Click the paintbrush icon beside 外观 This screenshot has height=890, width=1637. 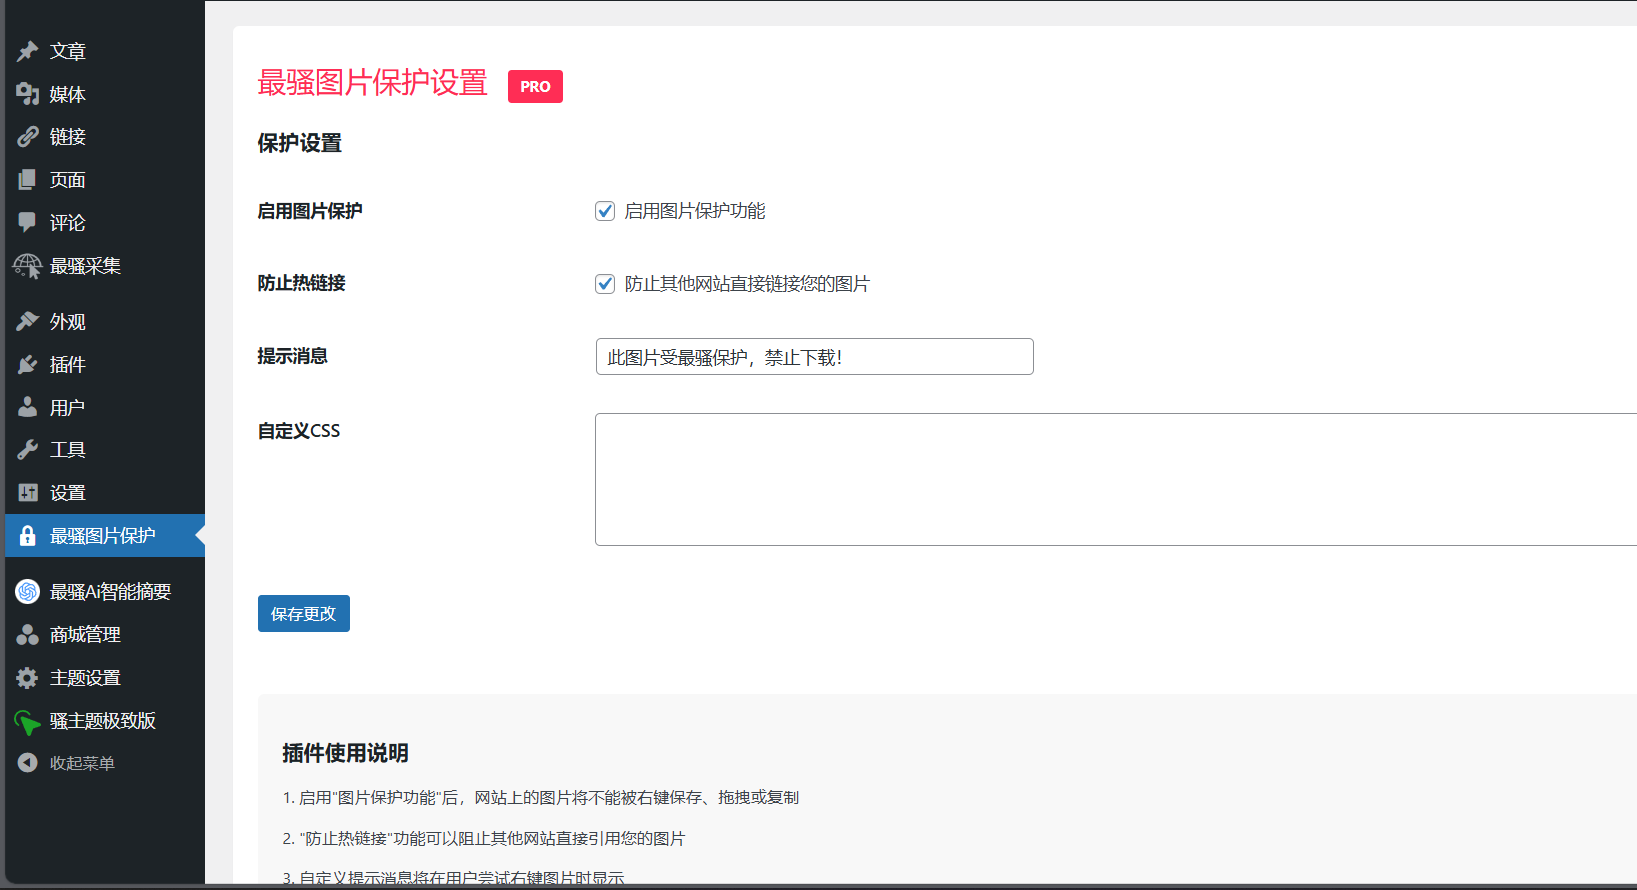(x=27, y=322)
